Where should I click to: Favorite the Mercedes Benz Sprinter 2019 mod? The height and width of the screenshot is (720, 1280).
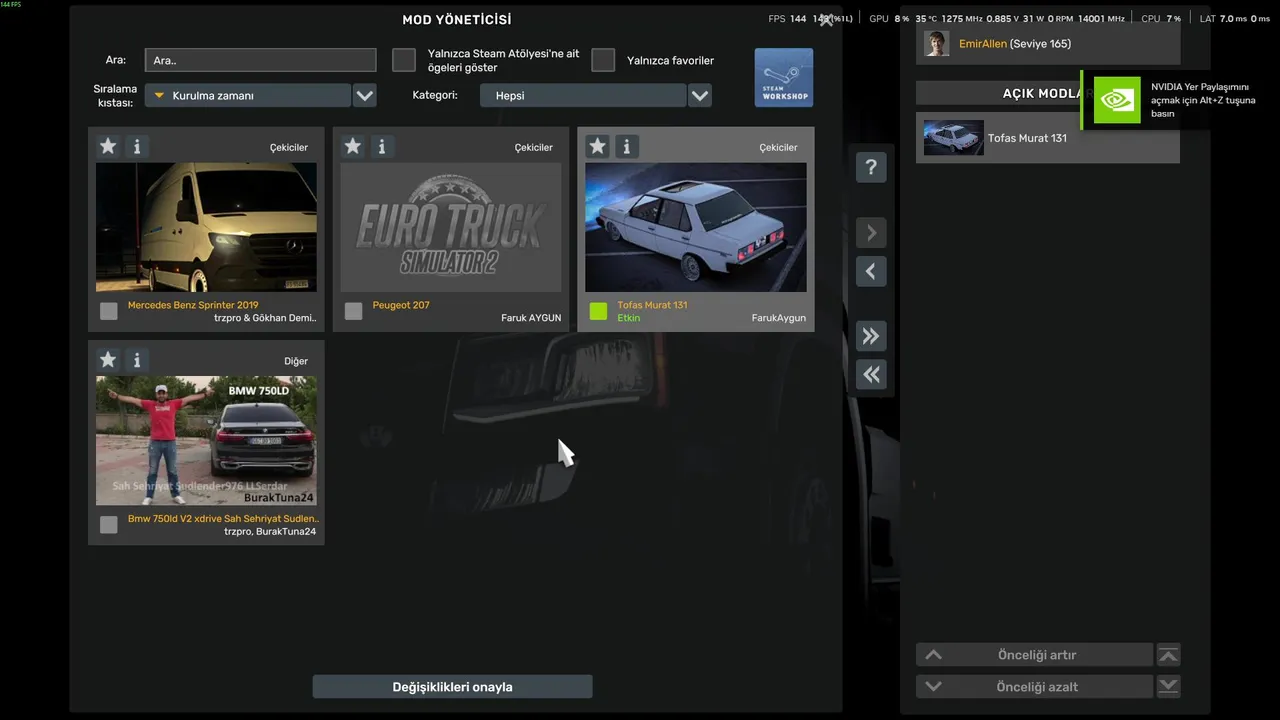pyautogui.click(x=108, y=147)
